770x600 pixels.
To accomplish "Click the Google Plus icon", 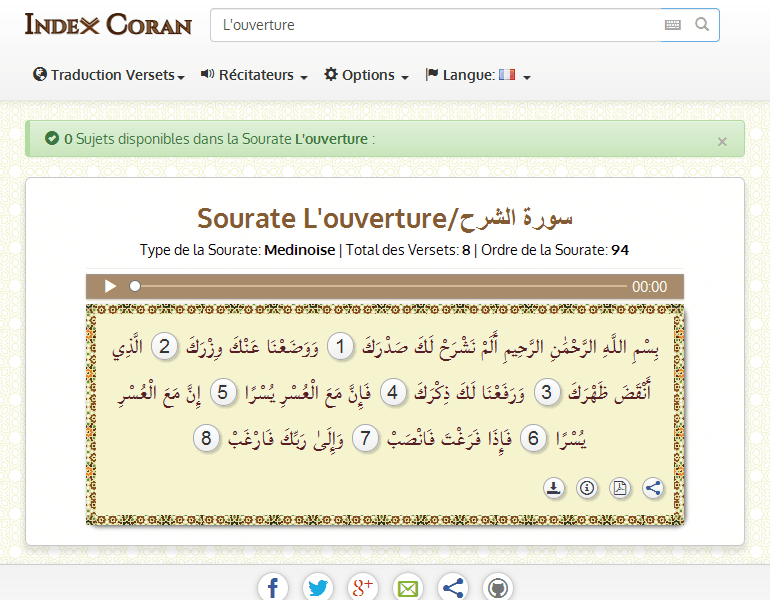I will pyautogui.click(x=362, y=587).
